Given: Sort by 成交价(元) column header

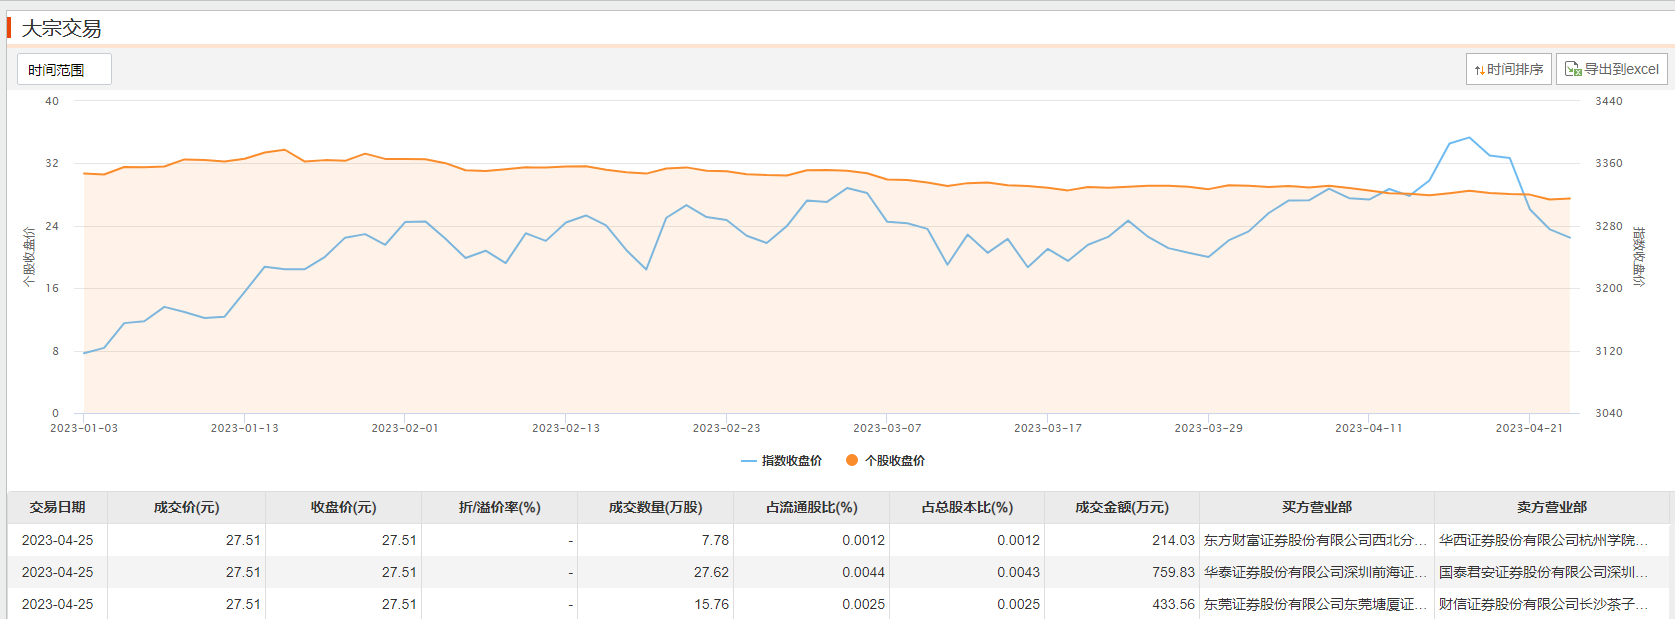Looking at the screenshot, I should pos(186,507).
